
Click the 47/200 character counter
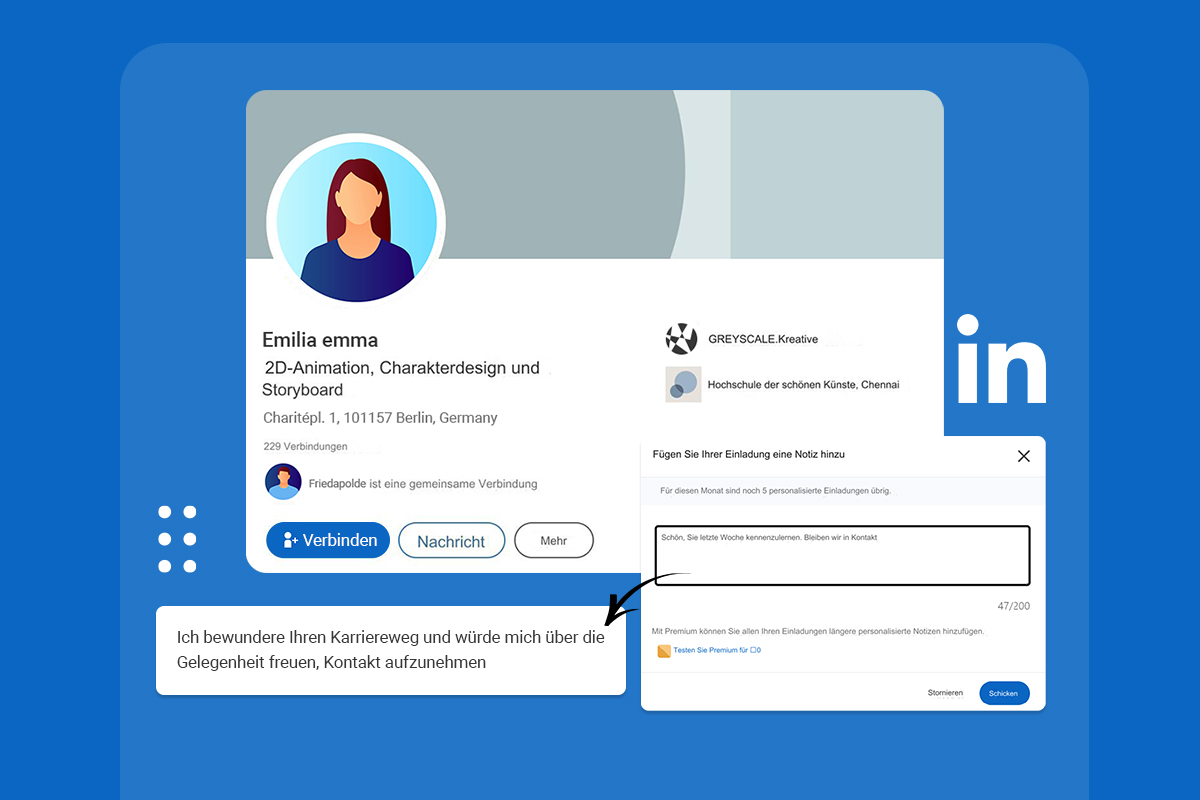[1013, 606]
